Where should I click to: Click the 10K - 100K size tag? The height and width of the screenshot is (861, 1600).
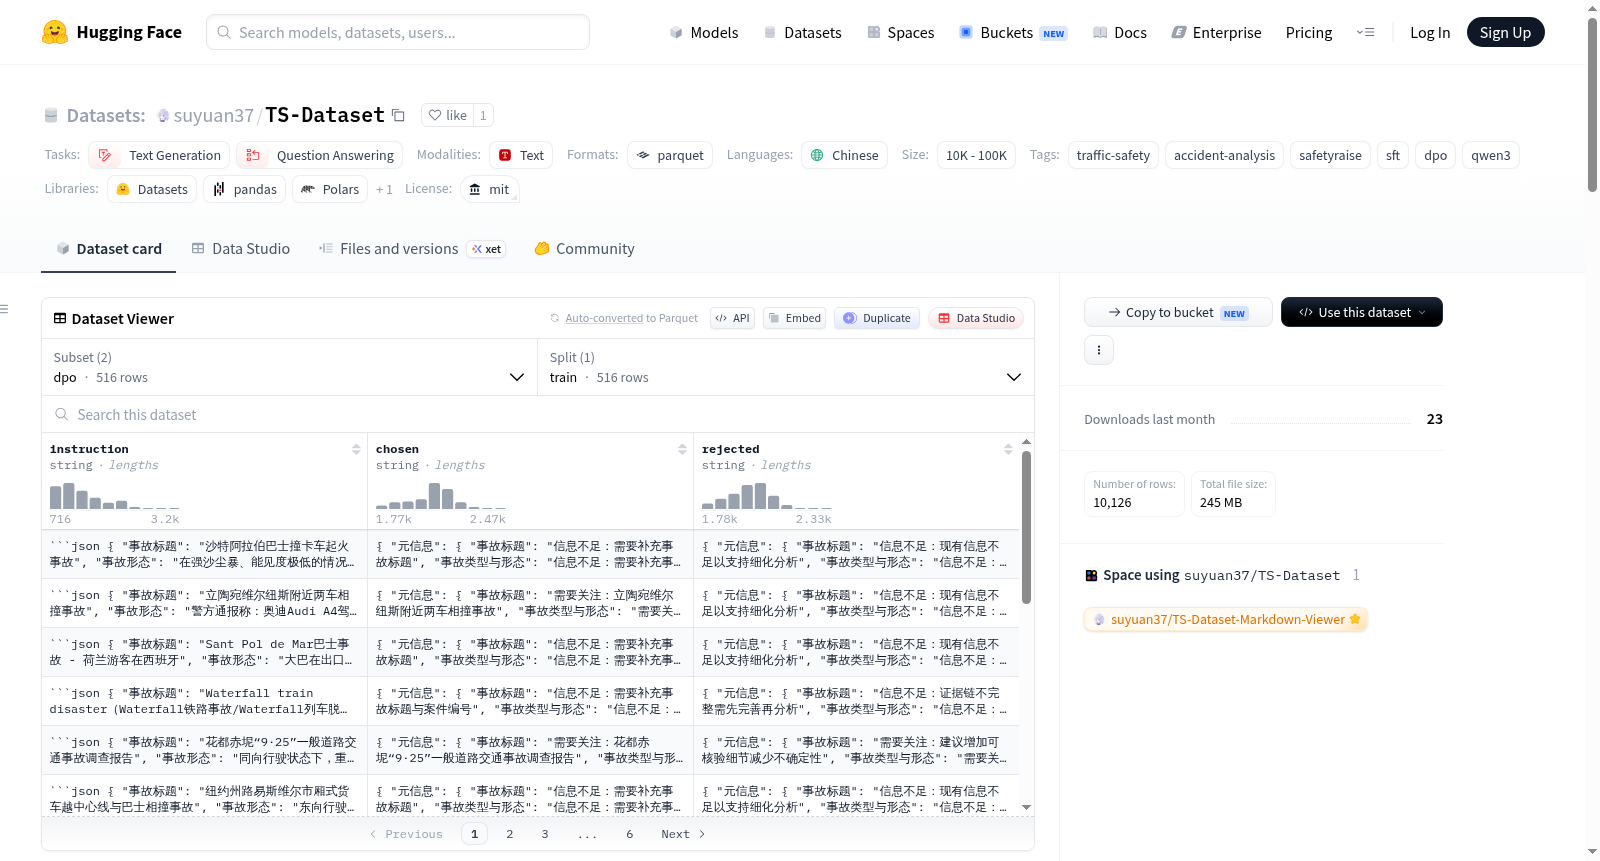click(x=976, y=155)
